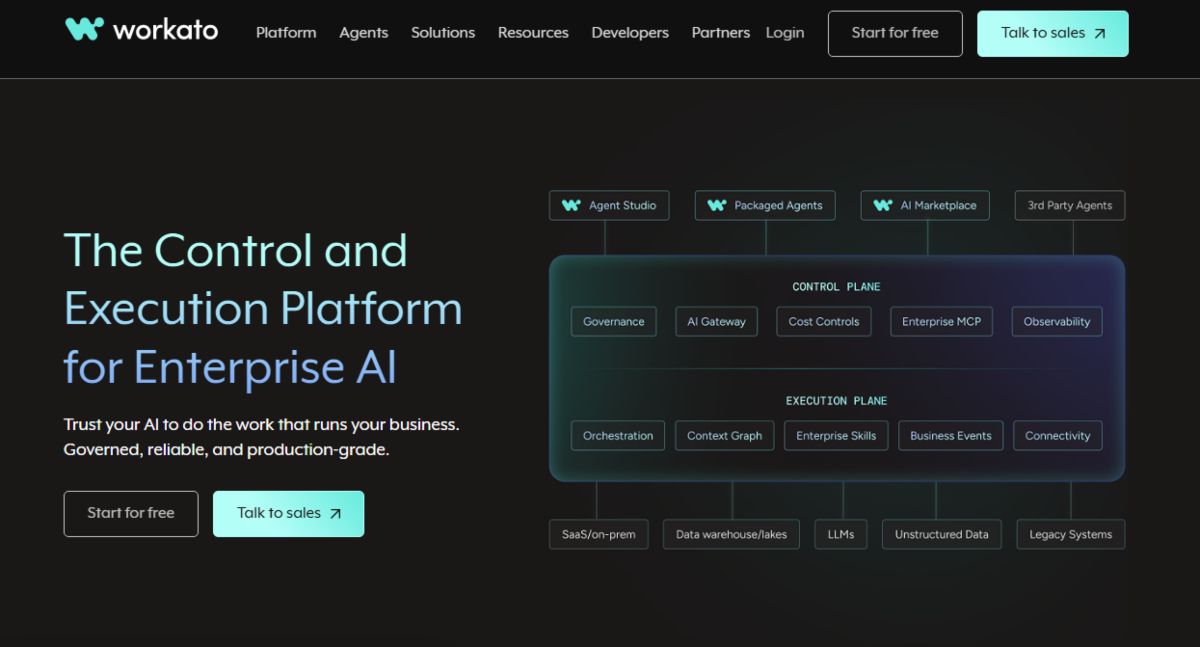The height and width of the screenshot is (647, 1200).
Task: Click the Enterprise Skills box
Action: (836, 436)
